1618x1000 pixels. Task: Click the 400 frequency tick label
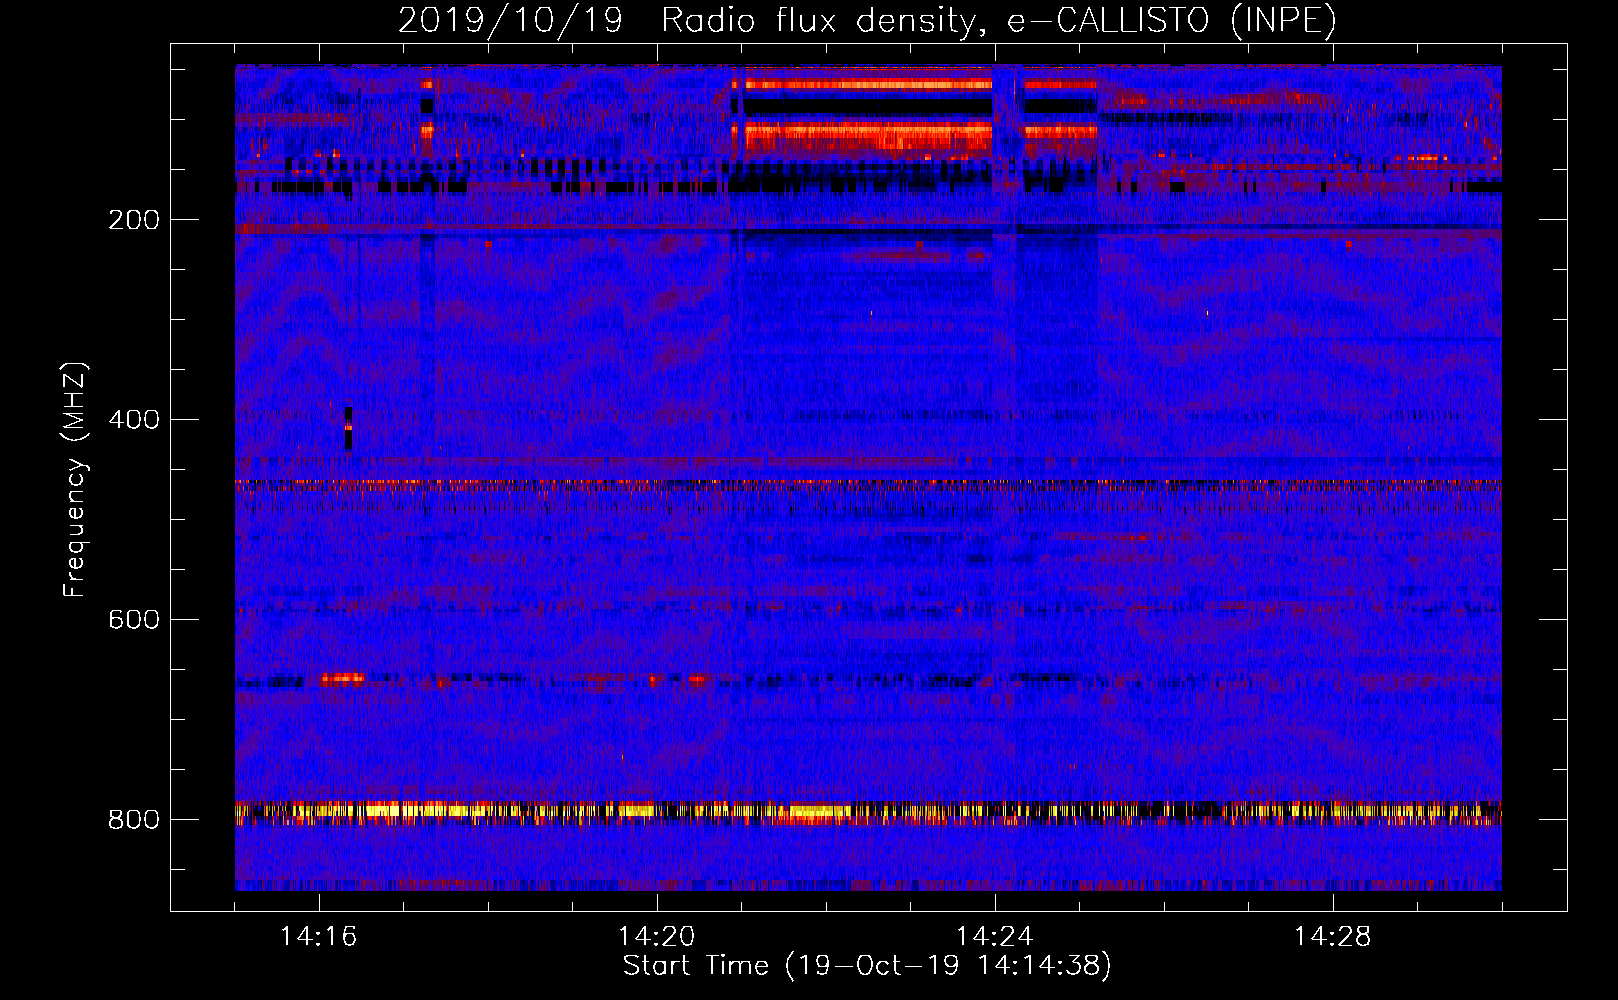[x=134, y=420]
